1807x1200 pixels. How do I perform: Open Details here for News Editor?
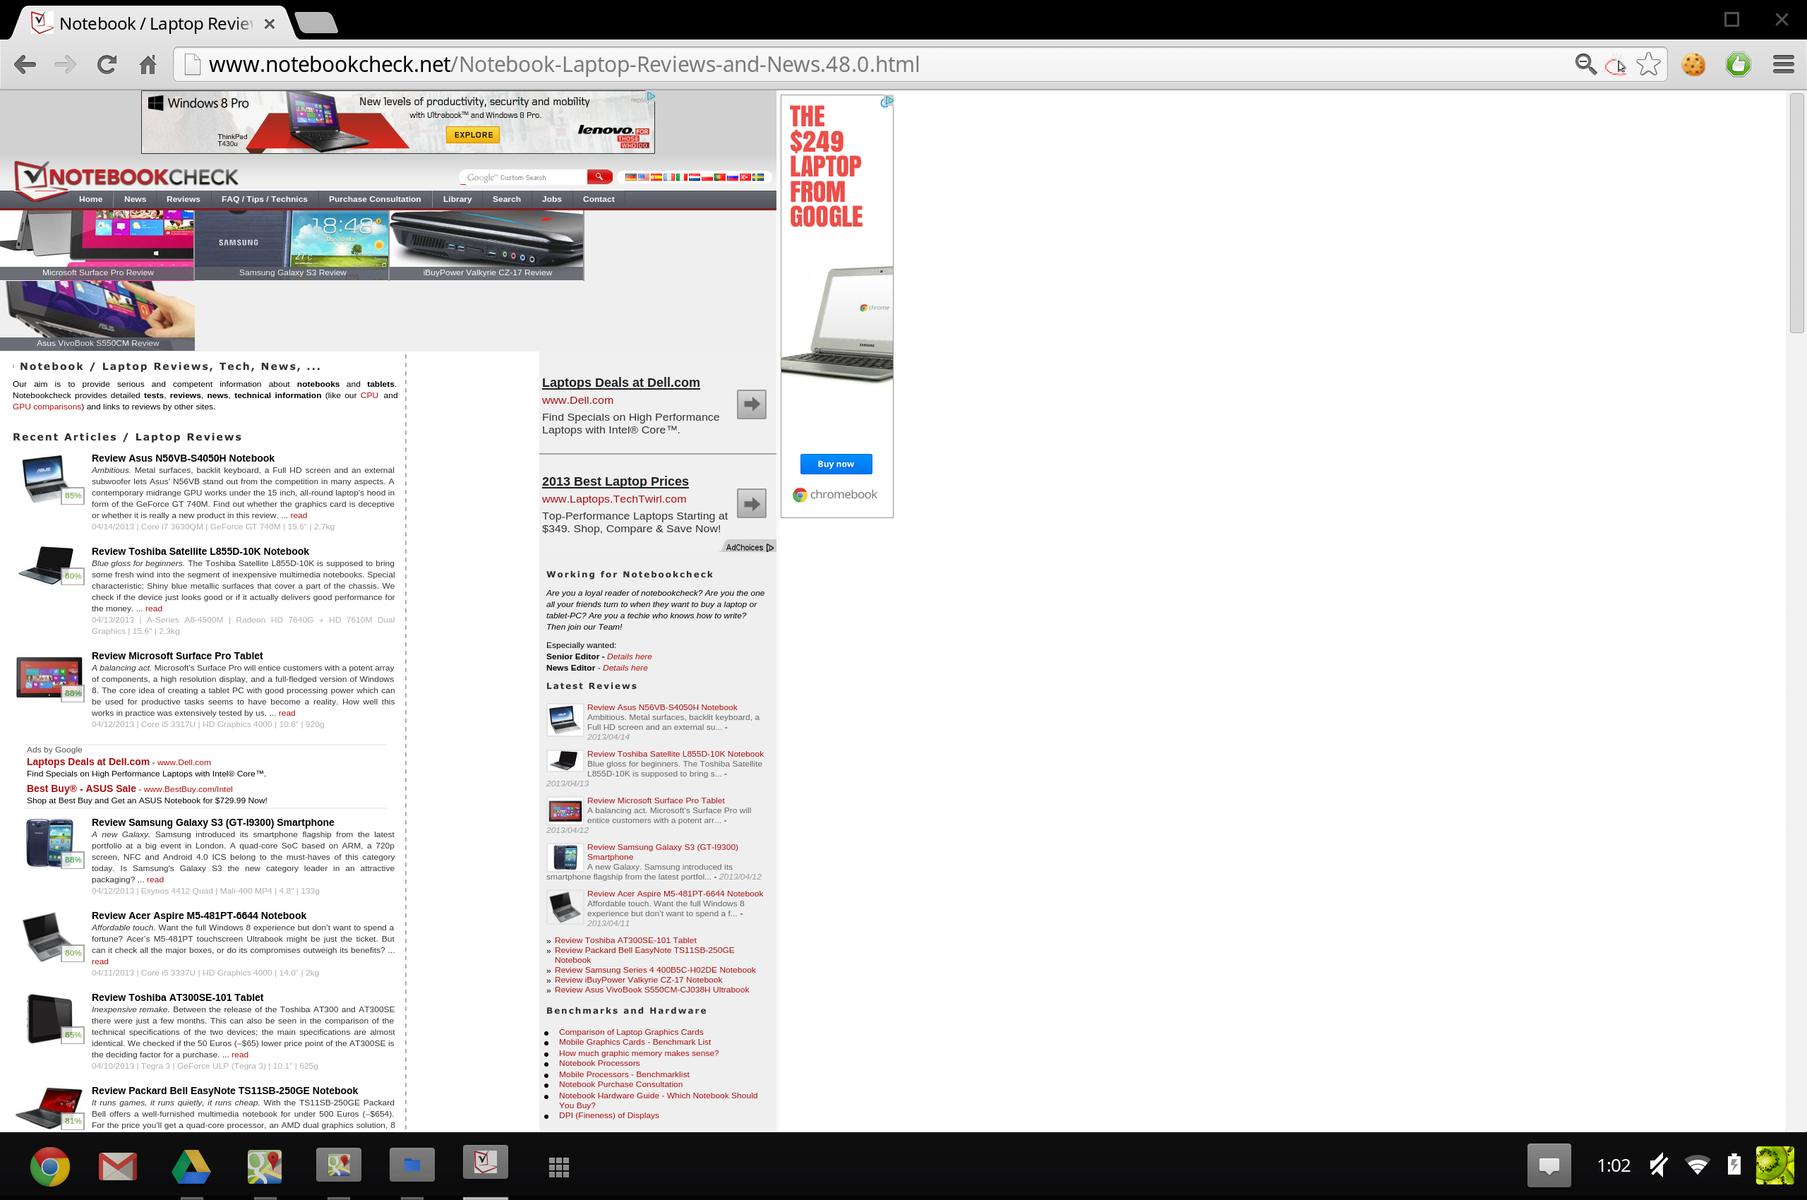(625, 668)
